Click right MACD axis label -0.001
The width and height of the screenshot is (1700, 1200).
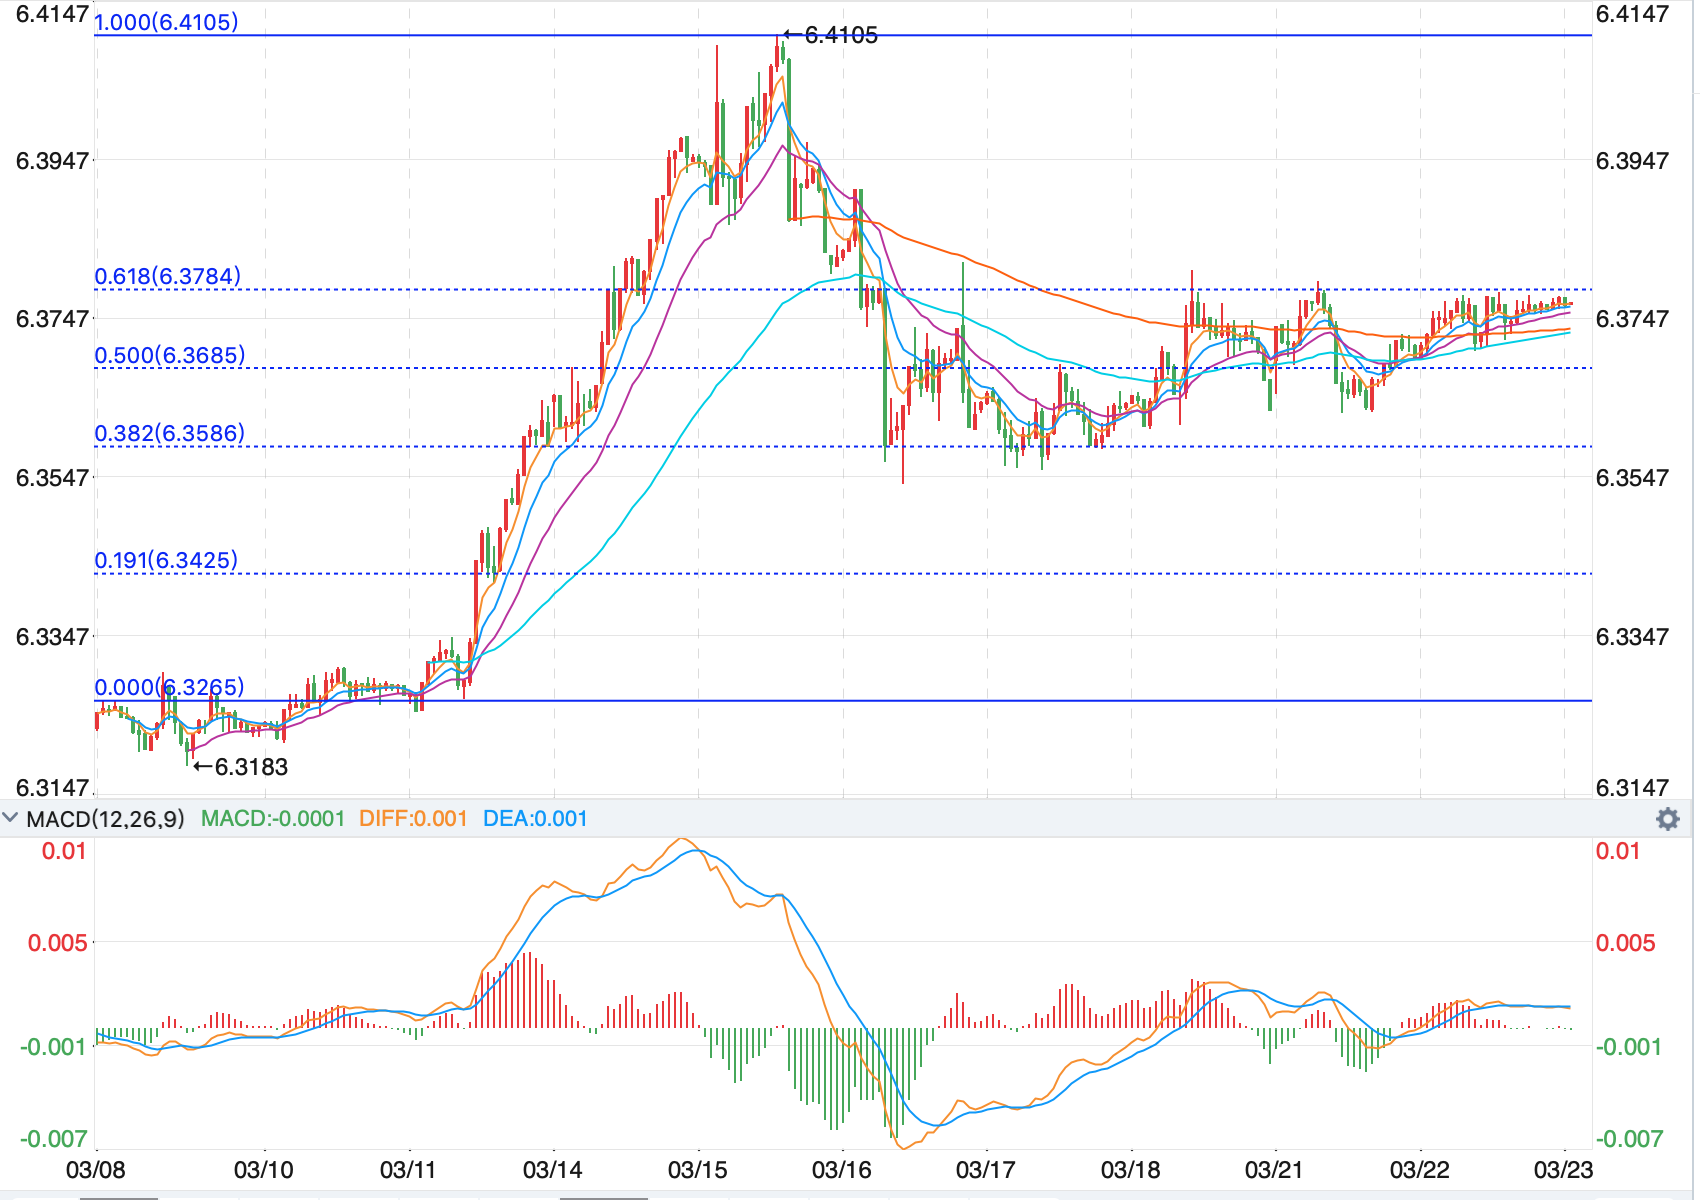pyautogui.click(x=1628, y=1047)
